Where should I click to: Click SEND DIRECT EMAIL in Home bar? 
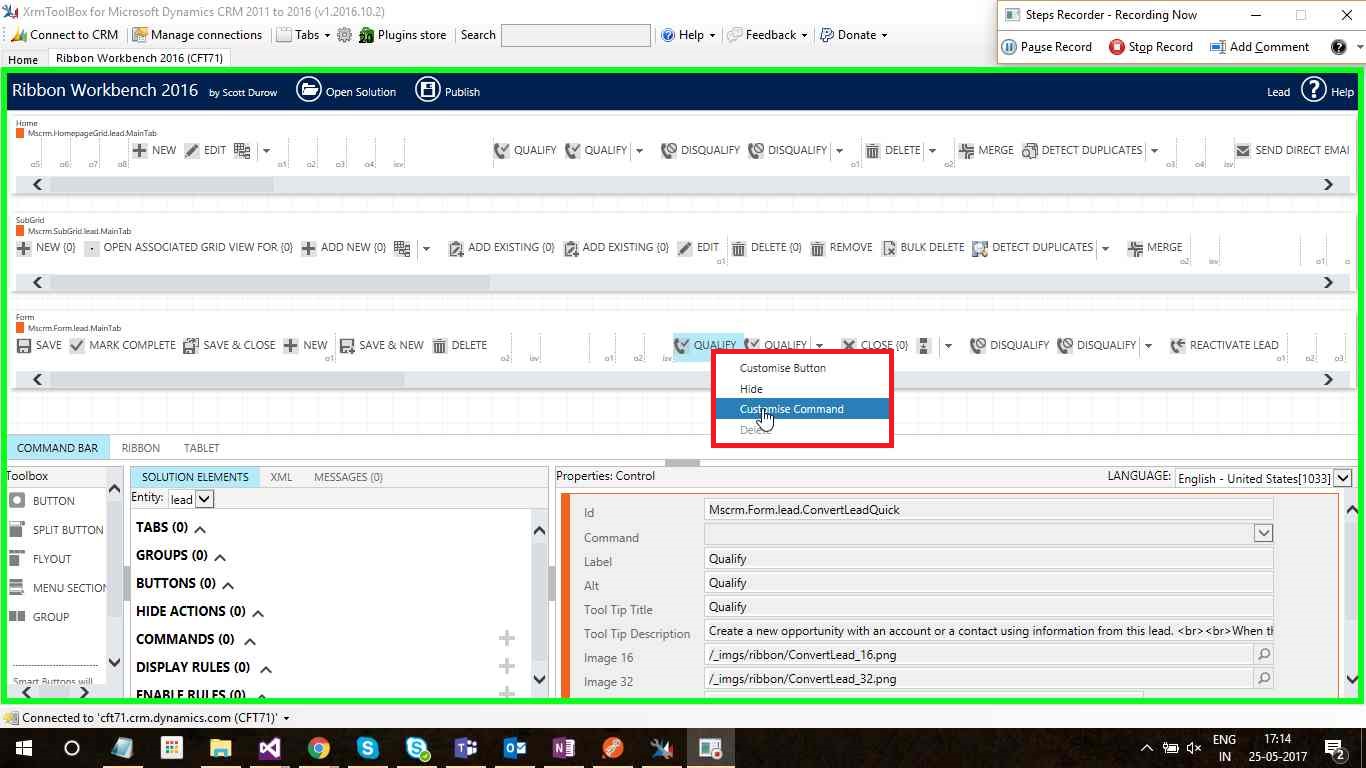pos(1292,151)
